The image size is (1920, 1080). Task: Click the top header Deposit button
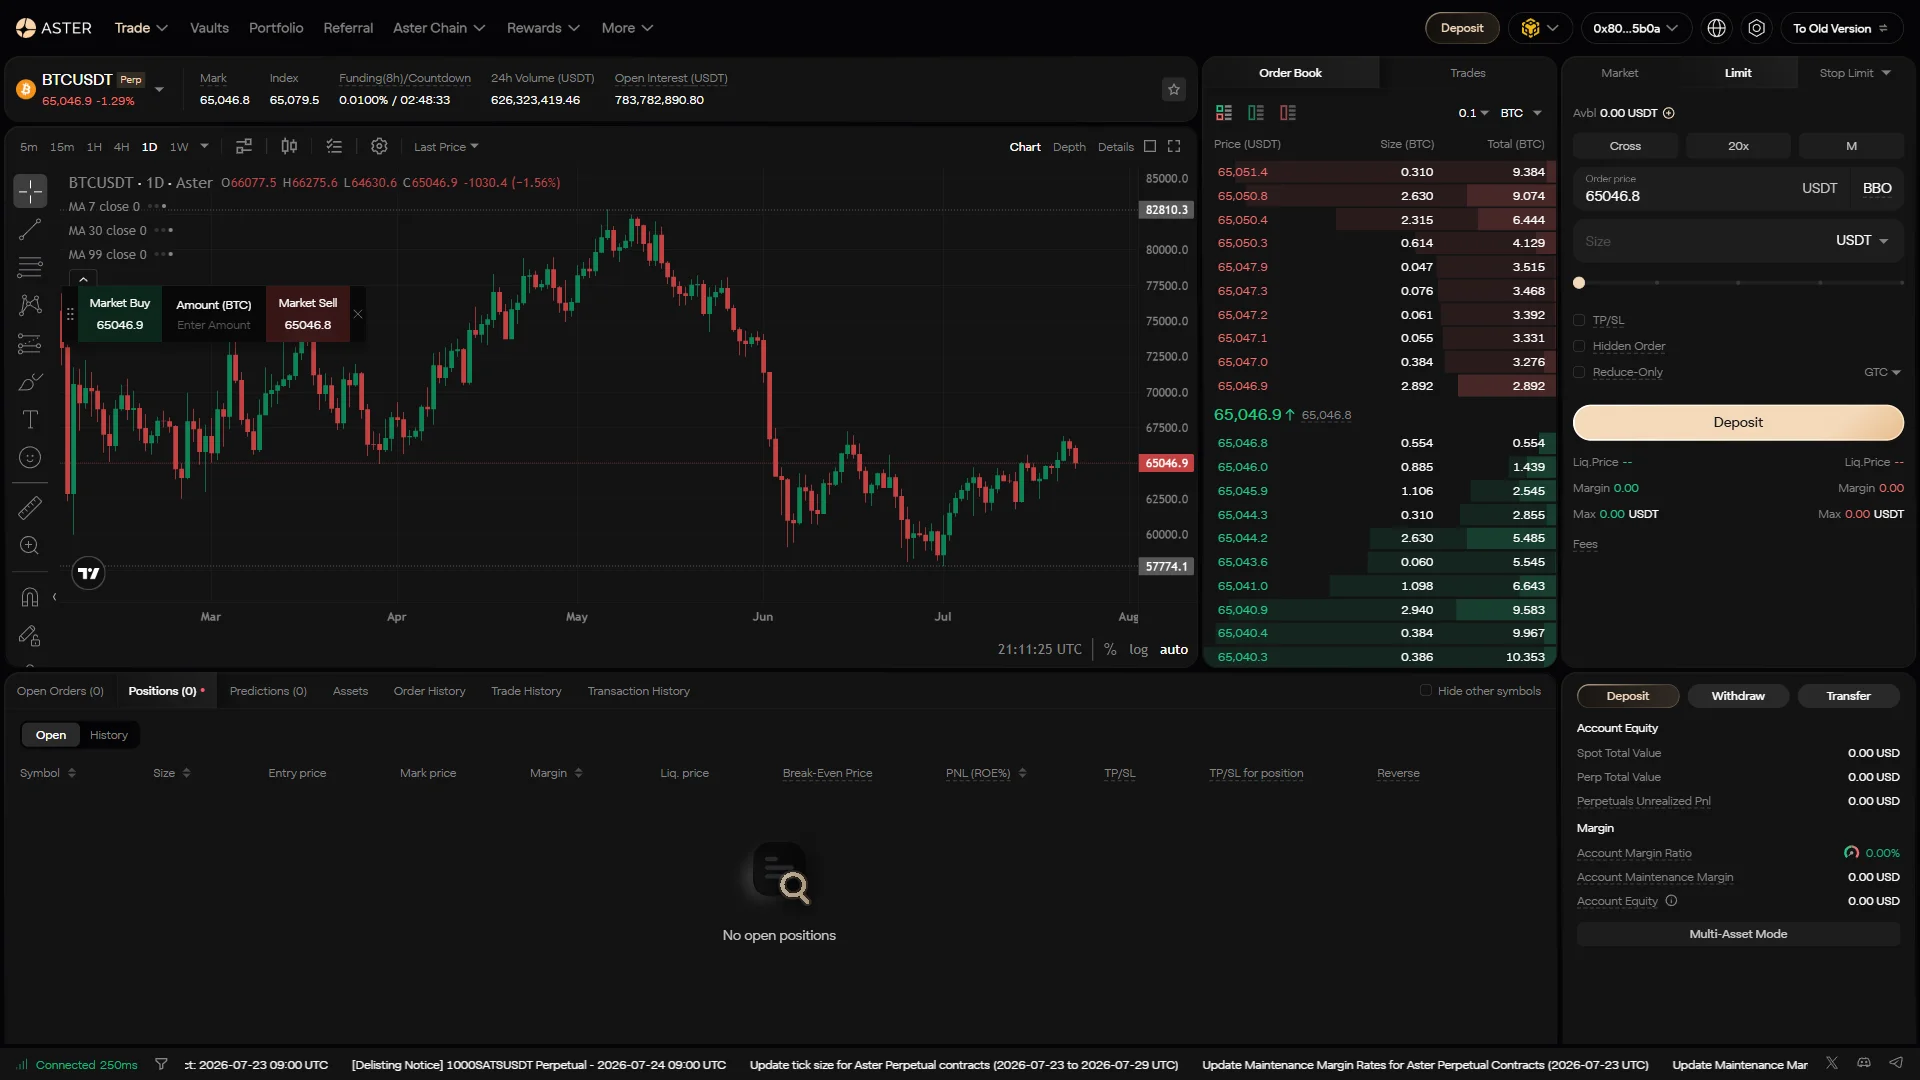(x=1462, y=28)
